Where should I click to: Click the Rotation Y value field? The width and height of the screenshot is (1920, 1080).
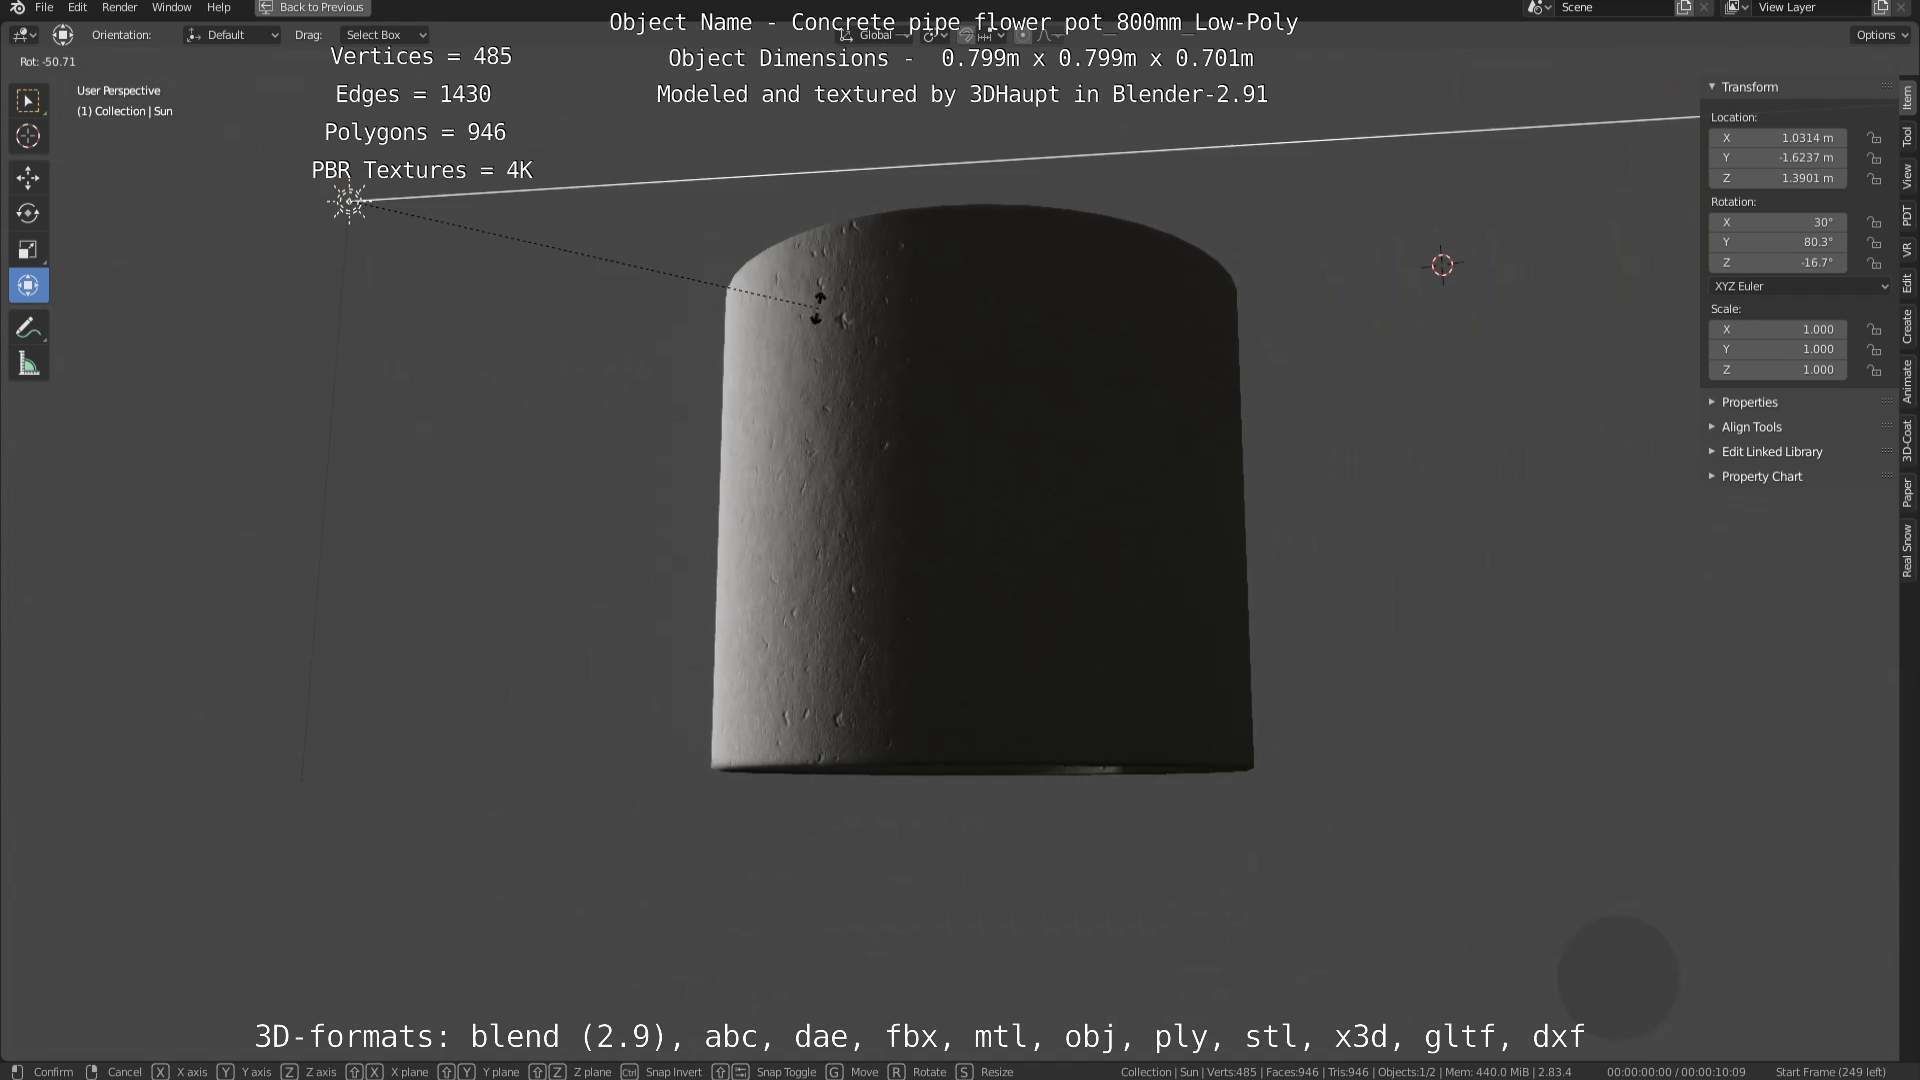(1777, 242)
